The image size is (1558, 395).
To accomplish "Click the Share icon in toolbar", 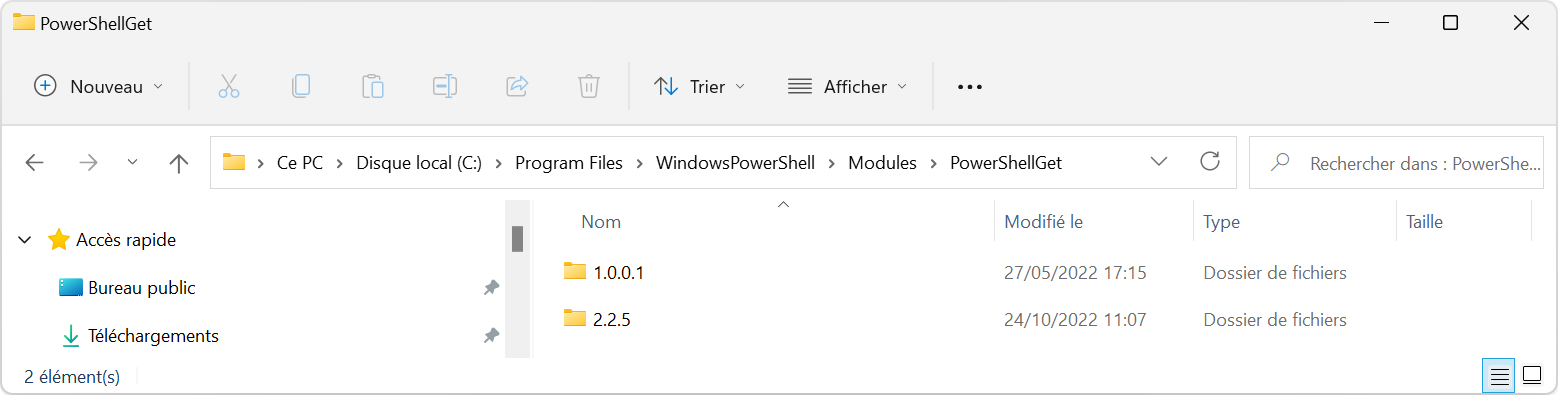I will (x=517, y=87).
